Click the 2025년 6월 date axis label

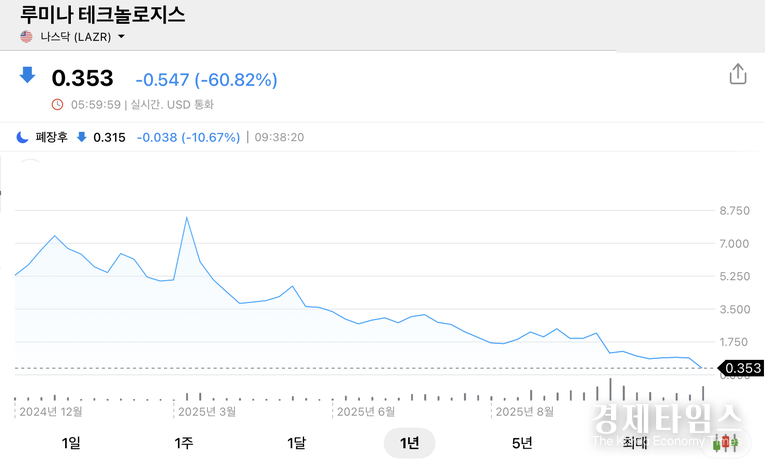click(x=367, y=411)
